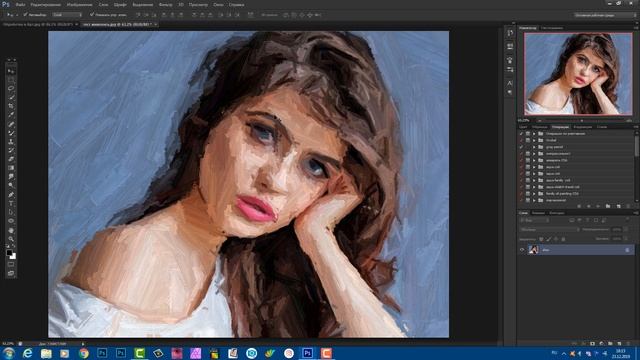Switch to the Контуры tab

pyautogui.click(x=557, y=213)
